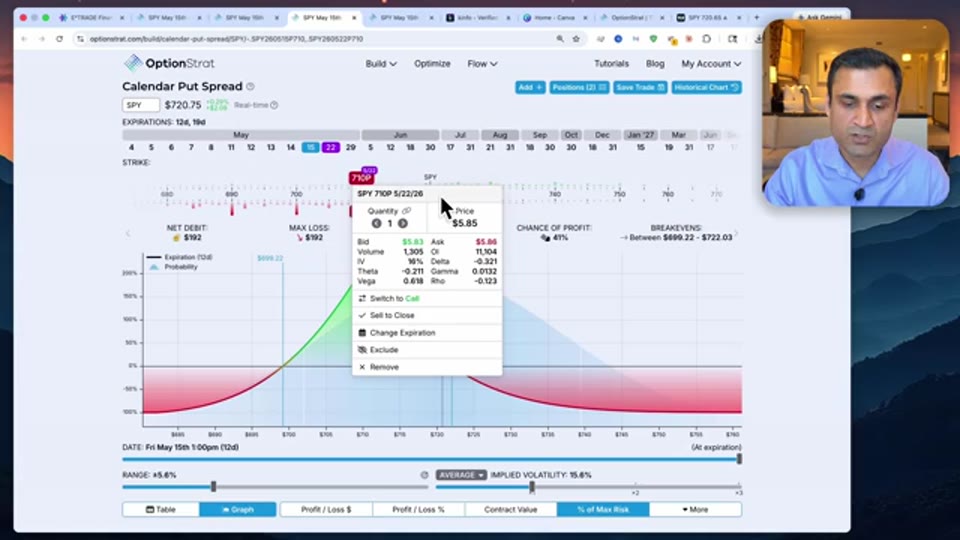
Task: Select % of Max Risk display mode
Action: (603, 509)
